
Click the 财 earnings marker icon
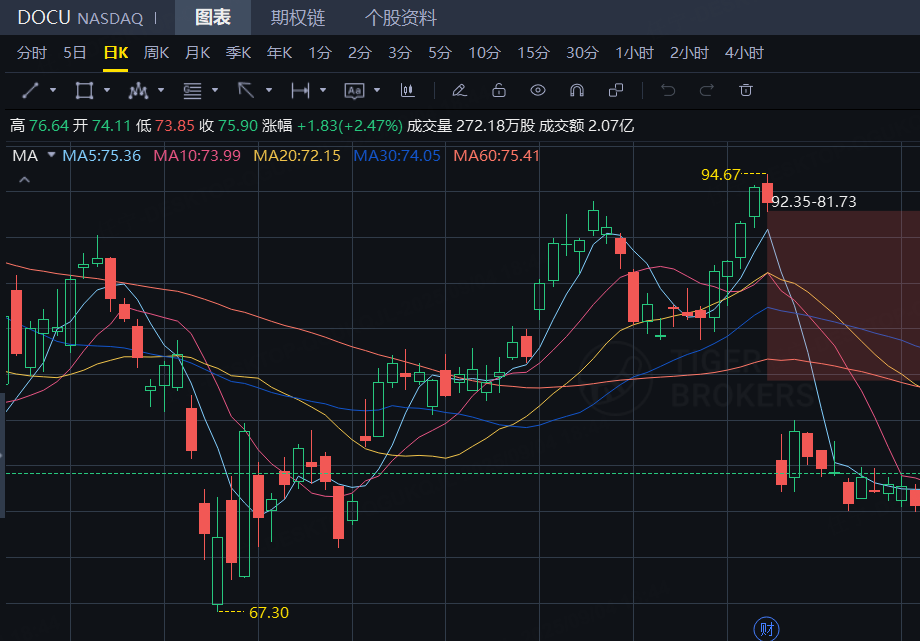click(x=766, y=628)
